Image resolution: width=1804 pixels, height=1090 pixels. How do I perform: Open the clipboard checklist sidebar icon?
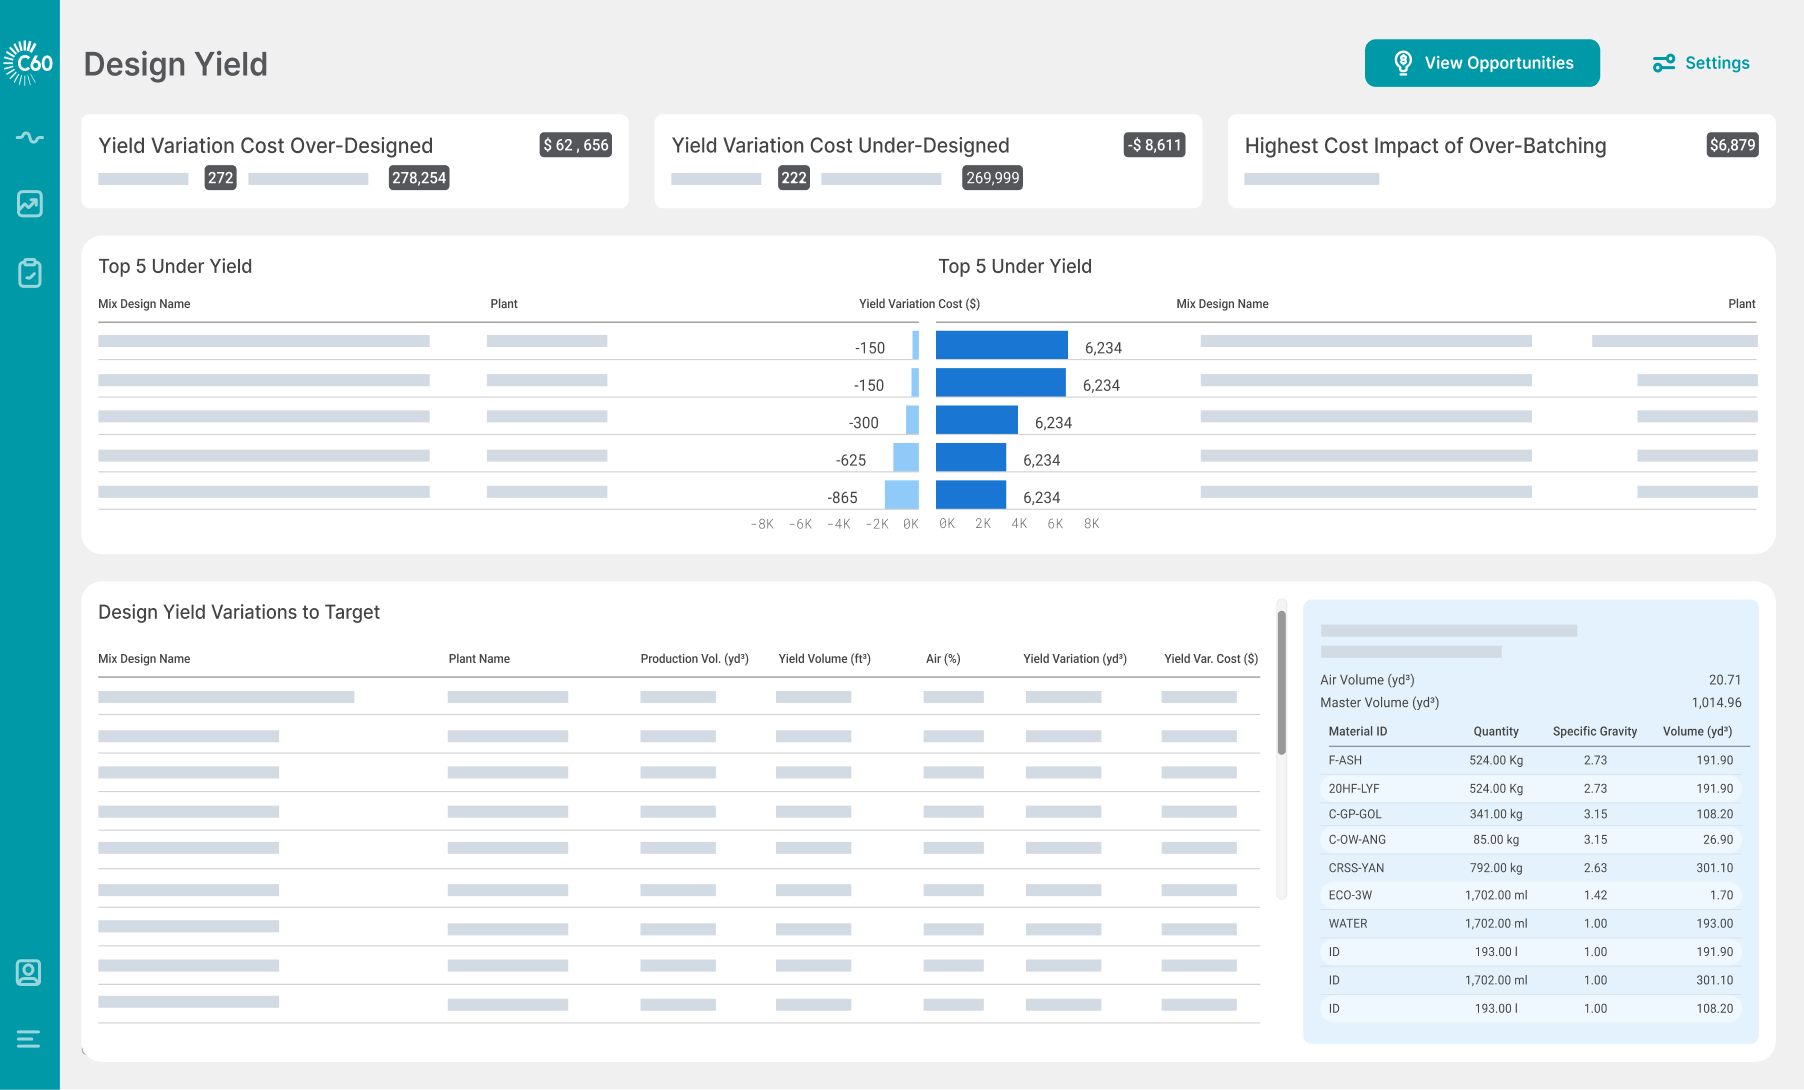30,273
